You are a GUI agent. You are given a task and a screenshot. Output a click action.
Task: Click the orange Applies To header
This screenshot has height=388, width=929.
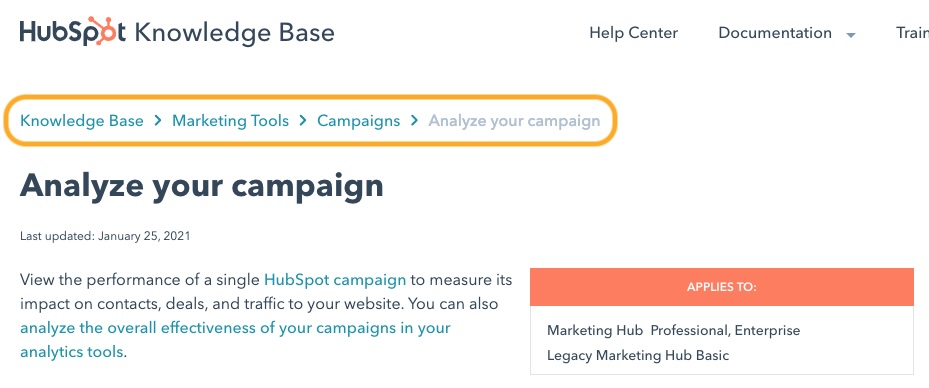tap(722, 287)
